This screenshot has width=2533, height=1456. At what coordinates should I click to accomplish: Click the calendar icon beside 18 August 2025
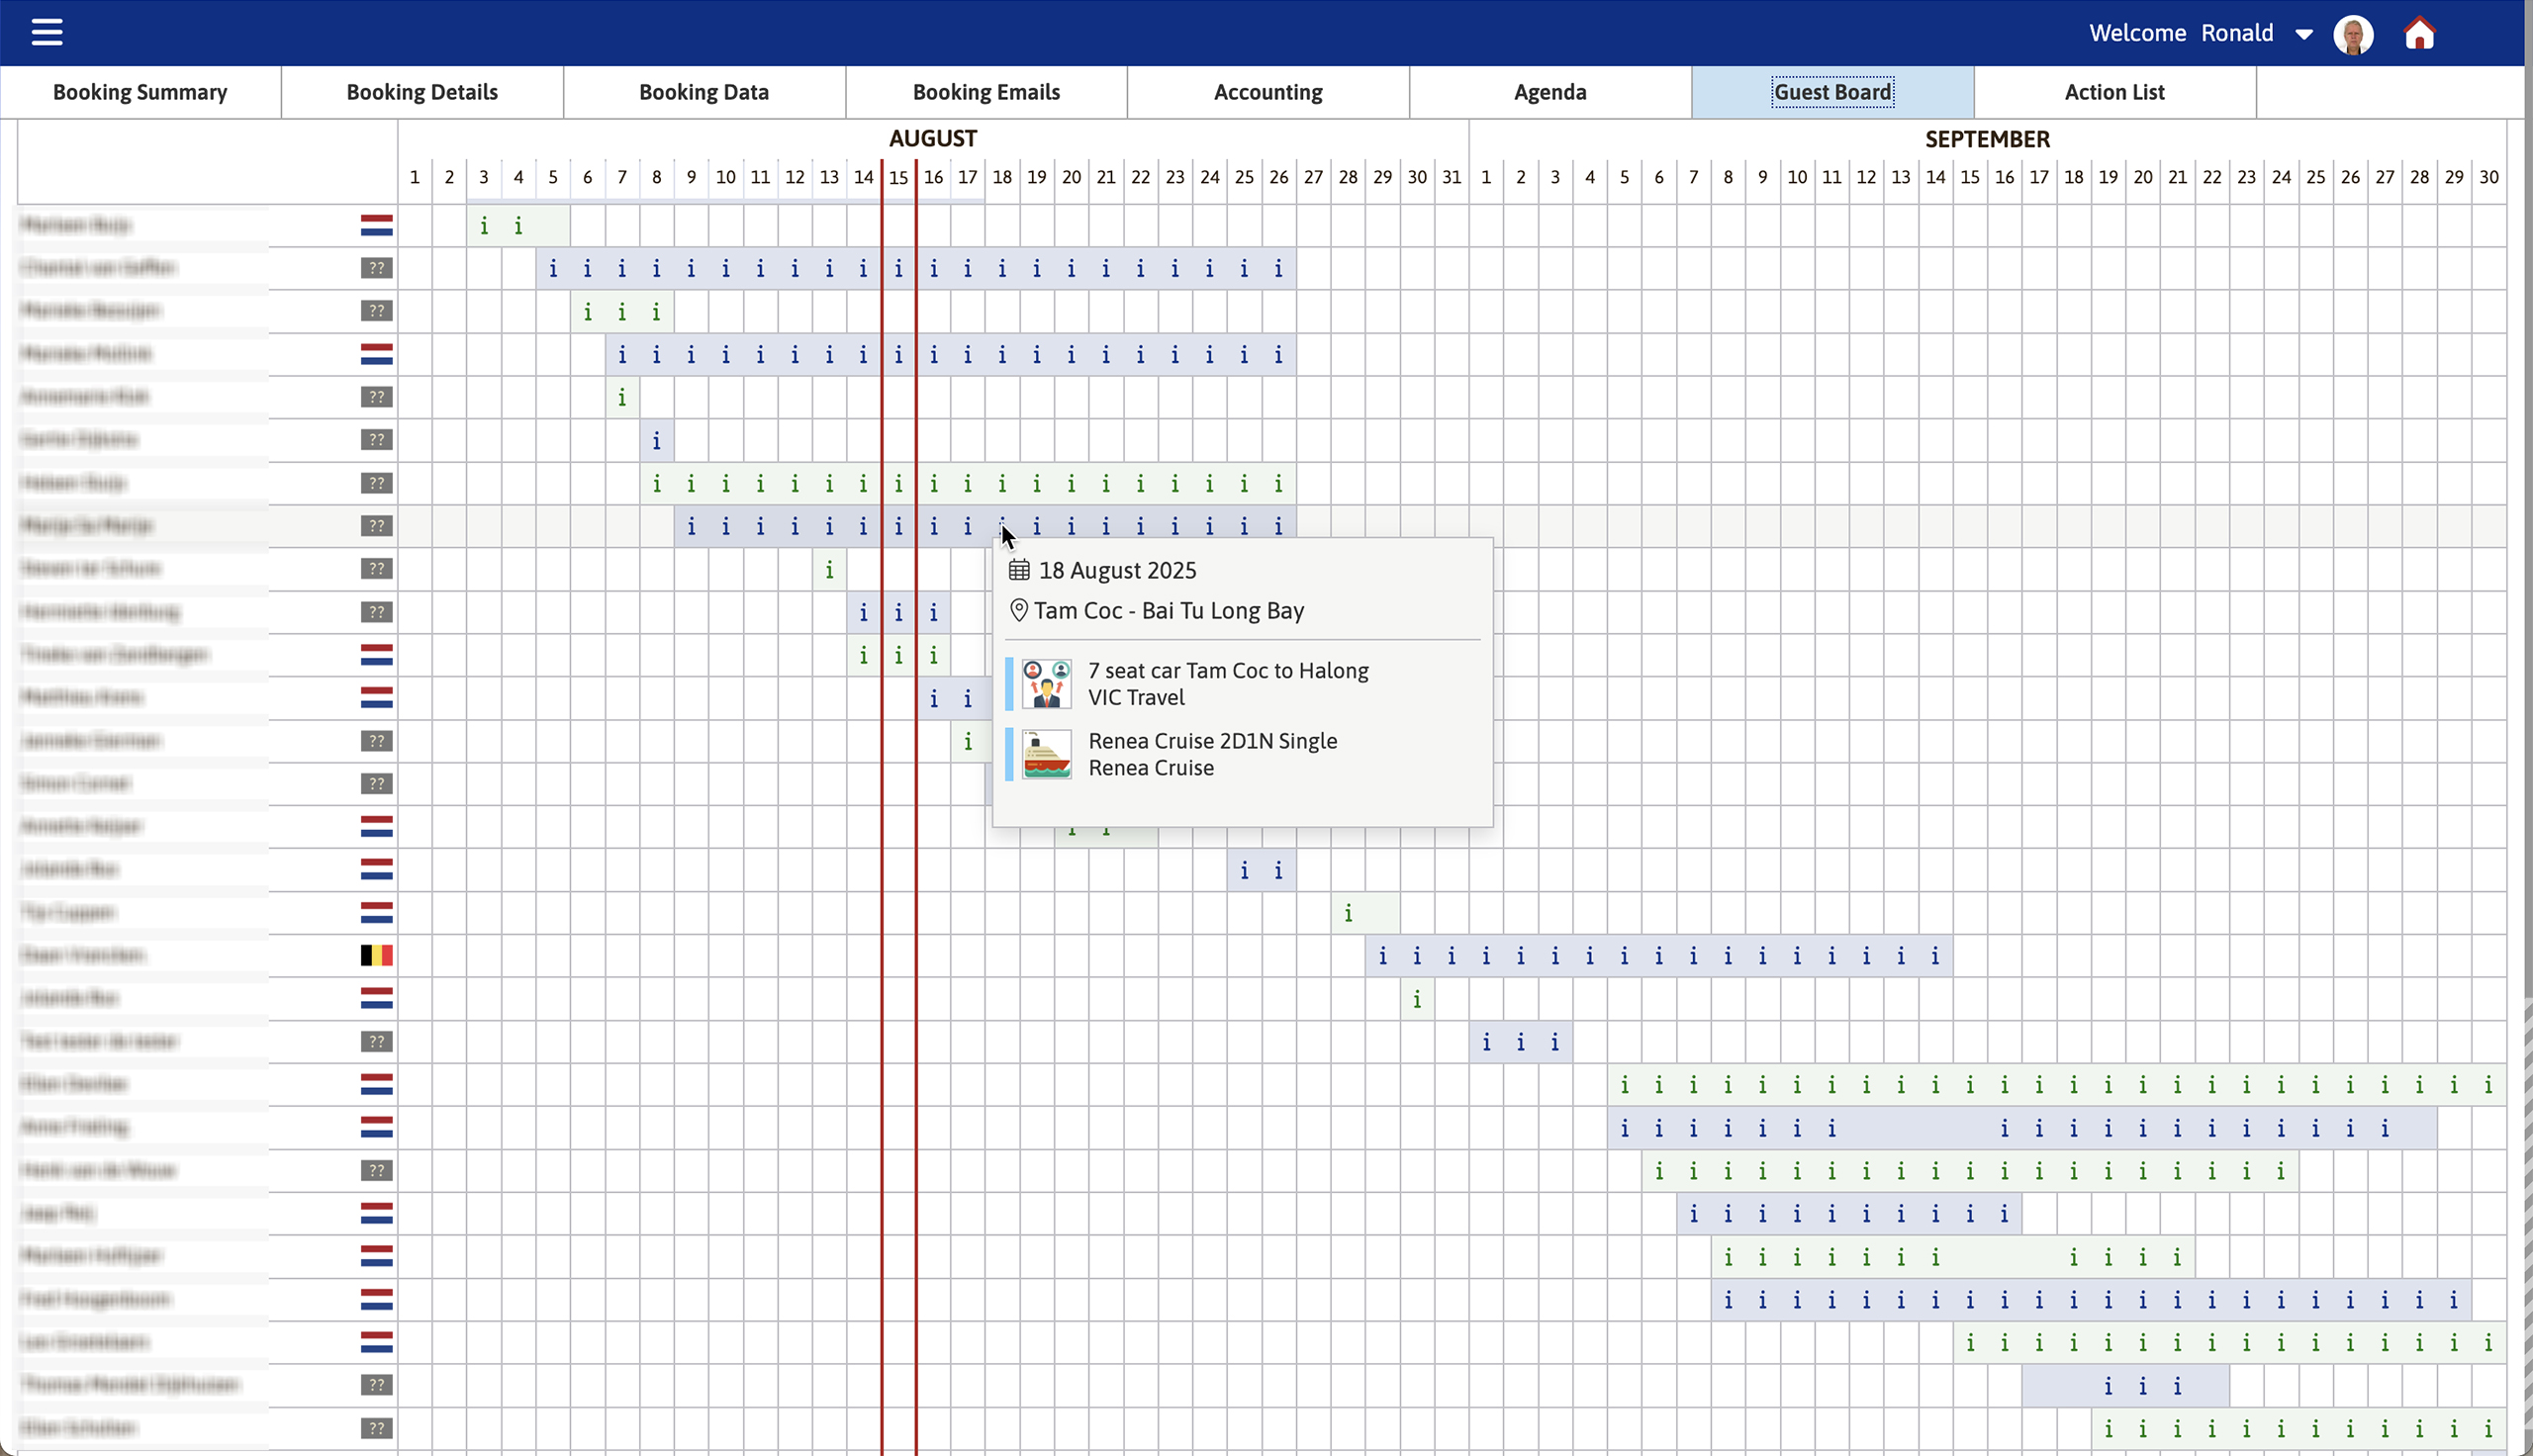[1019, 570]
